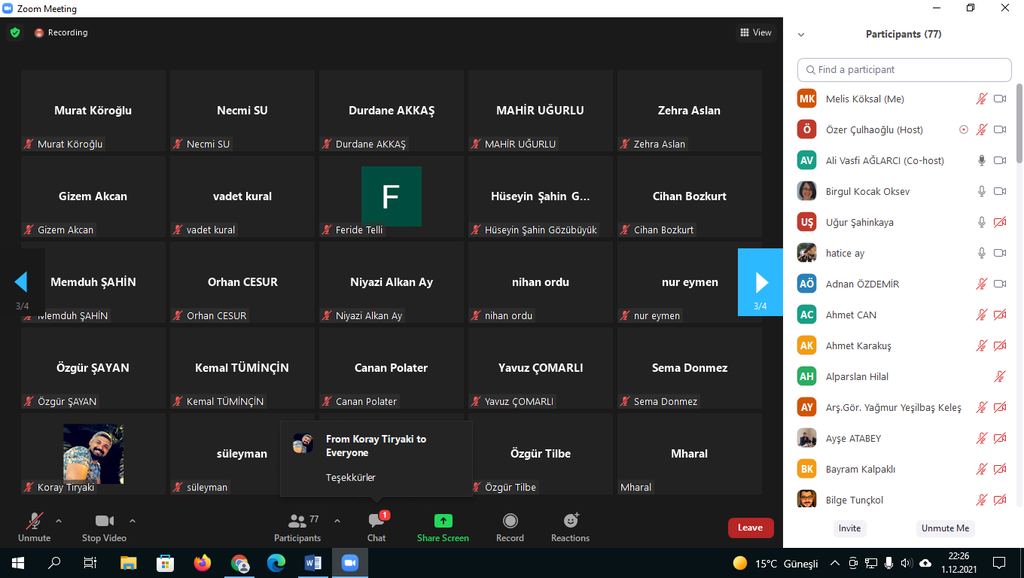Click Alparslan Hilal muted mic icon
This screenshot has width=1024, height=578.
pos(1000,377)
